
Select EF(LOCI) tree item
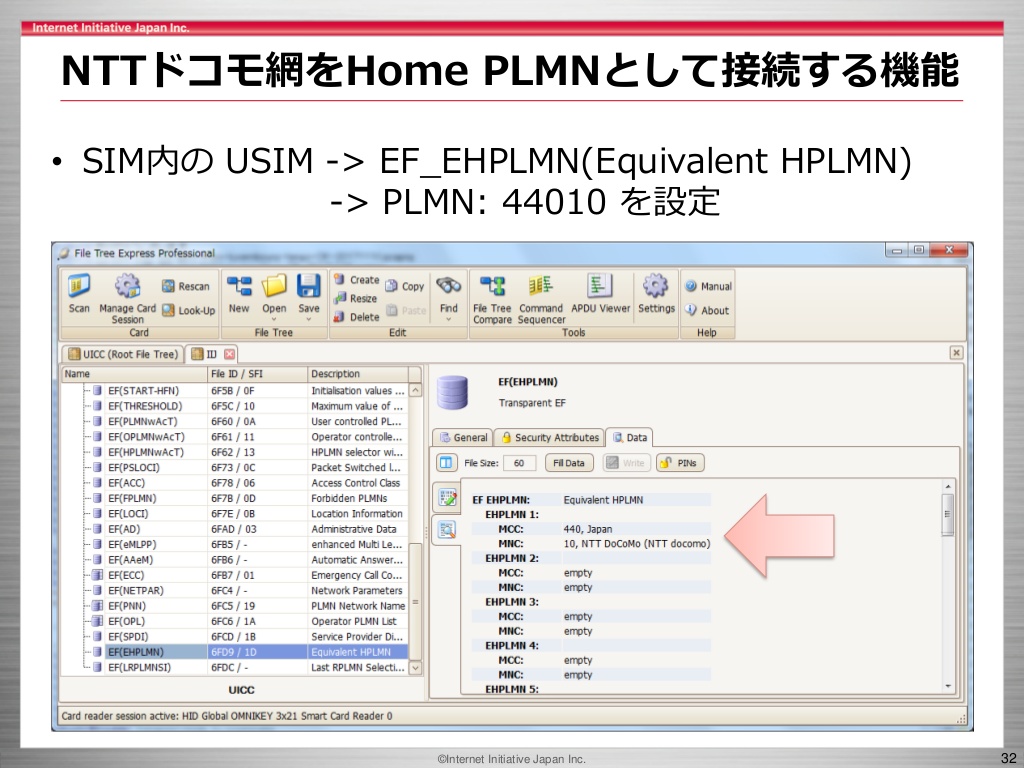tap(128, 513)
